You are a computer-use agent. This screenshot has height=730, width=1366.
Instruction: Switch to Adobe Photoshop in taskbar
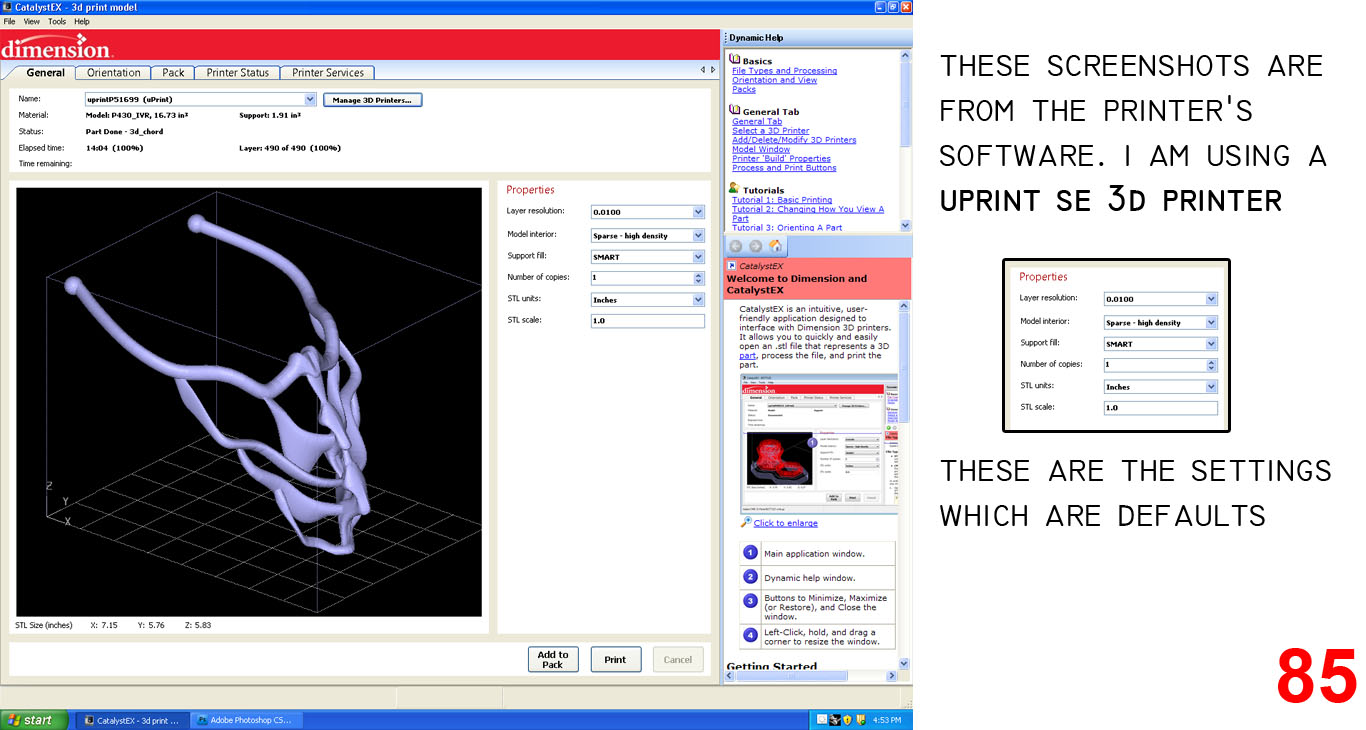245,720
